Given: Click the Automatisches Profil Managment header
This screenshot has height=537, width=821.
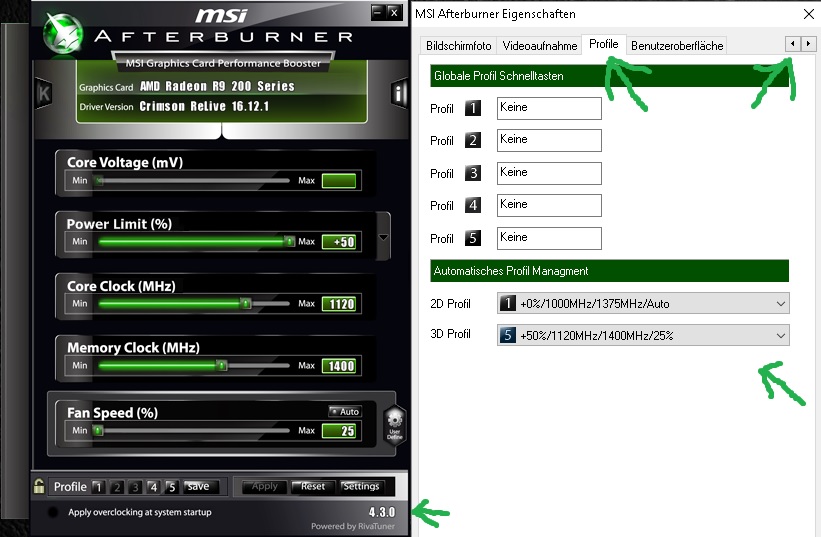Looking at the screenshot, I should 609,271.
